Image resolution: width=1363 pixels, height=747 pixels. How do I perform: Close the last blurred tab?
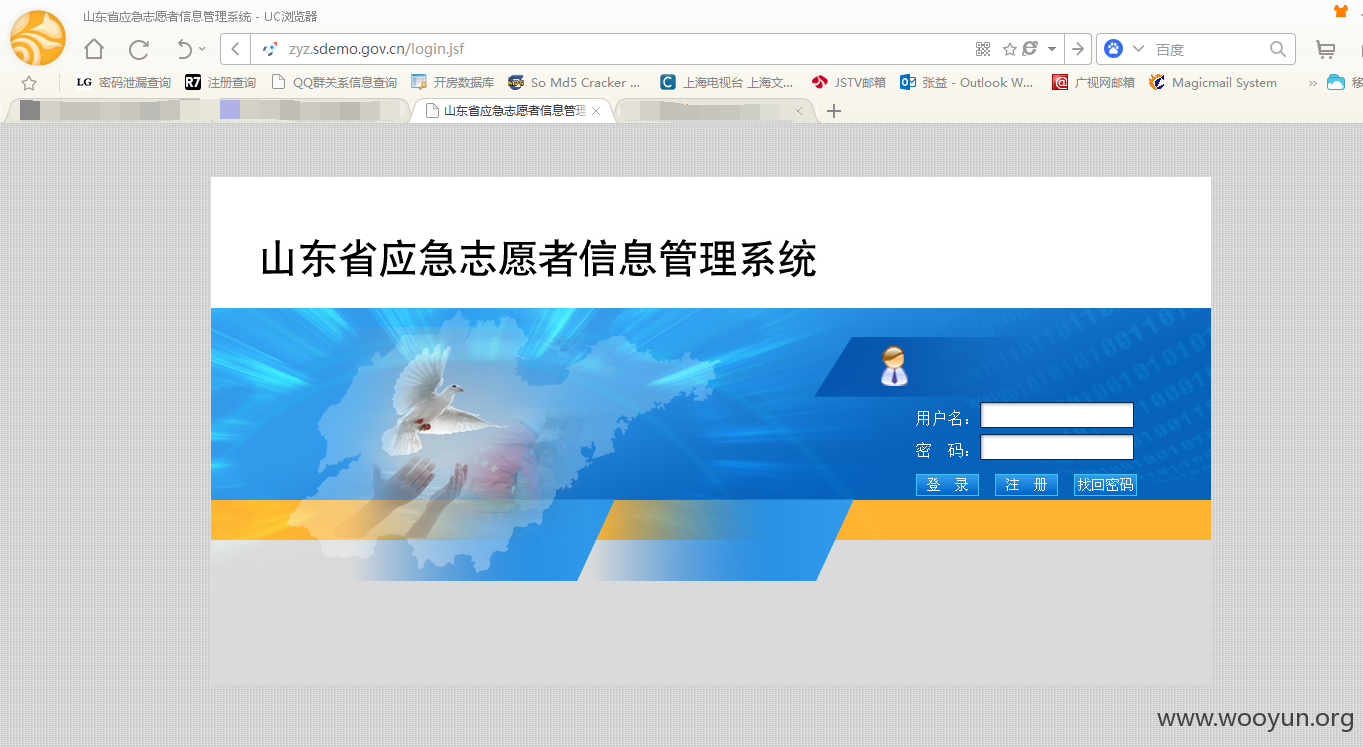click(x=799, y=111)
